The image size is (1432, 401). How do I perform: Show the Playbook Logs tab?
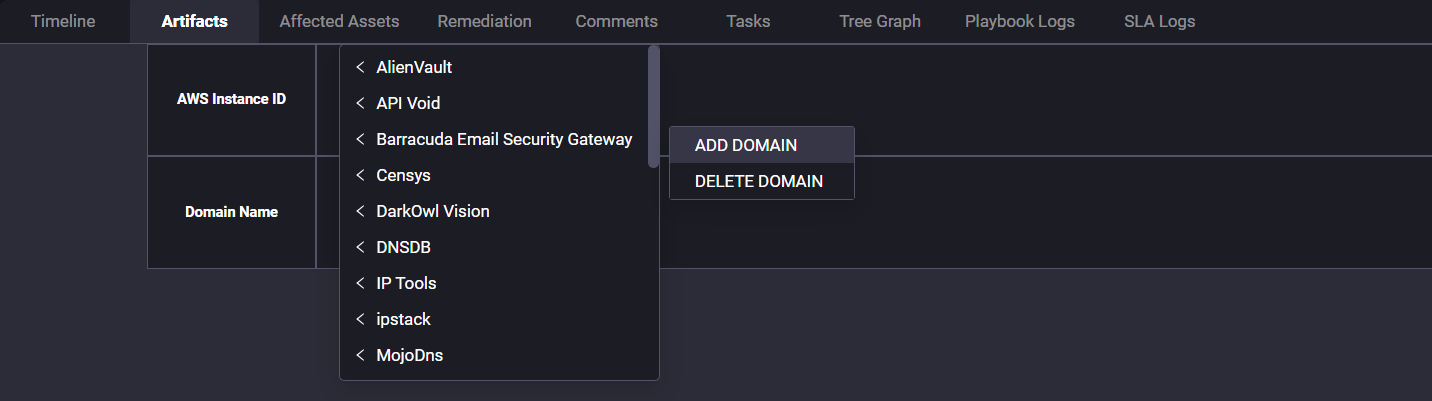tap(1020, 21)
